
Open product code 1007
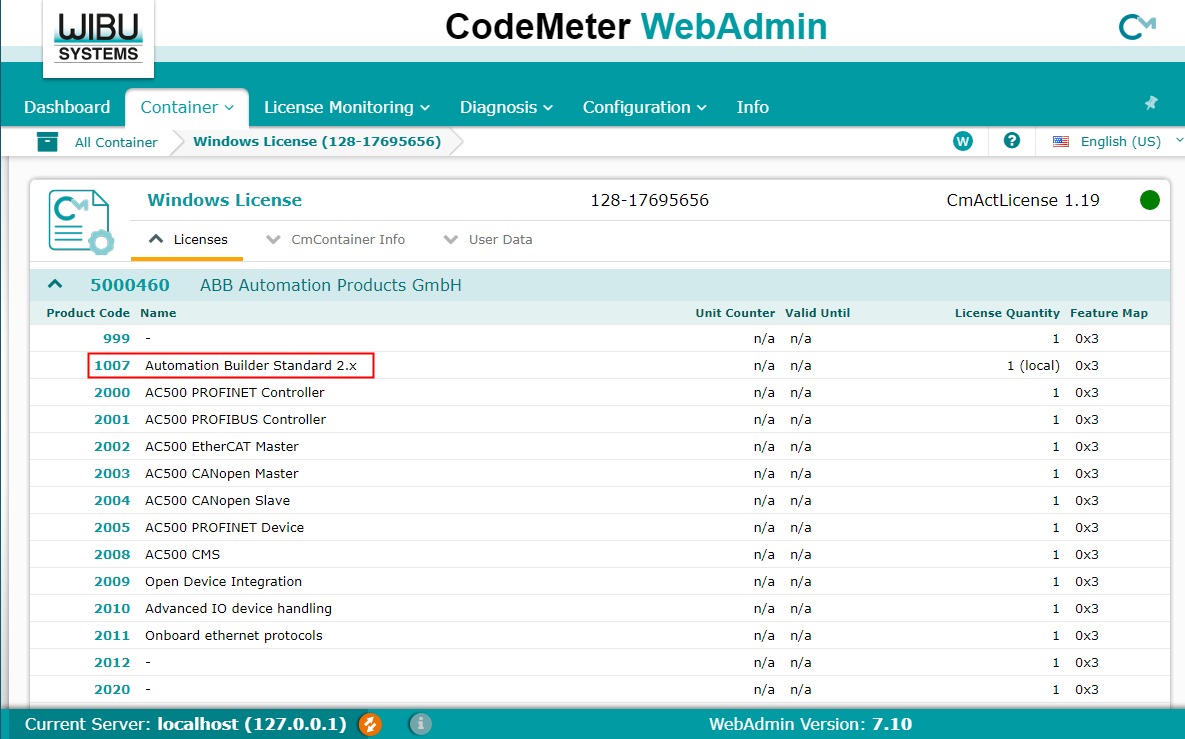pos(112,366)
